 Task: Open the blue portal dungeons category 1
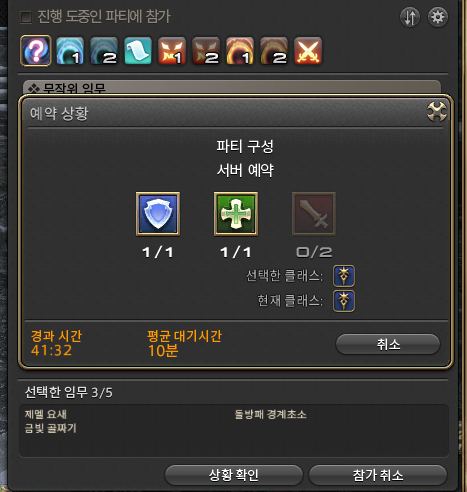click(70, 51)
